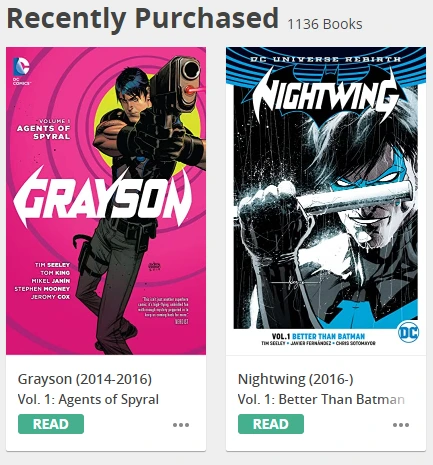Click the round DC logo on Nightwing cover
This screenshot has width=433, height=465.
point(408,332)
